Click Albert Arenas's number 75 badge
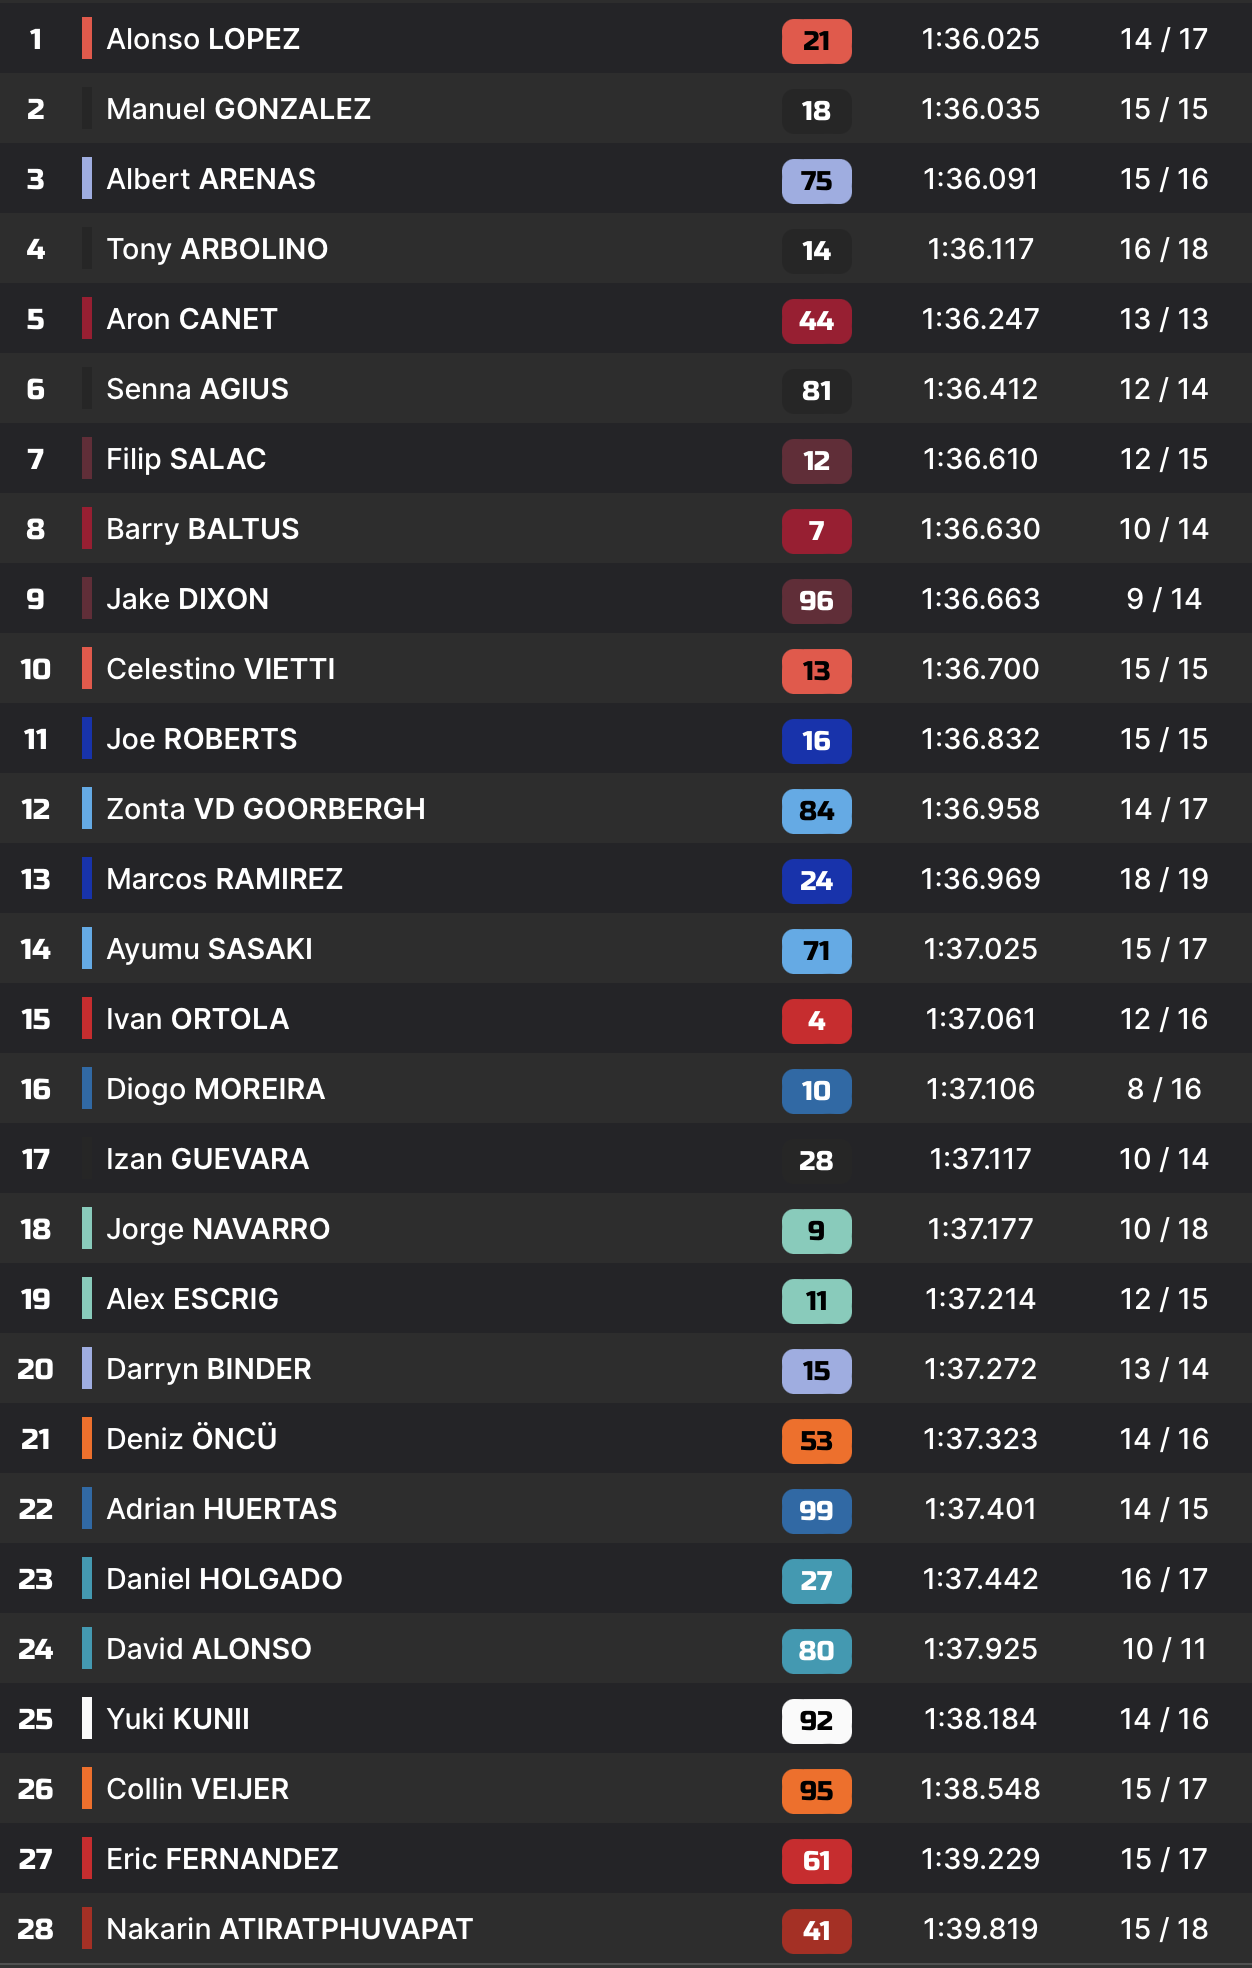1252x1968 pixels. [x=816, y=181]
